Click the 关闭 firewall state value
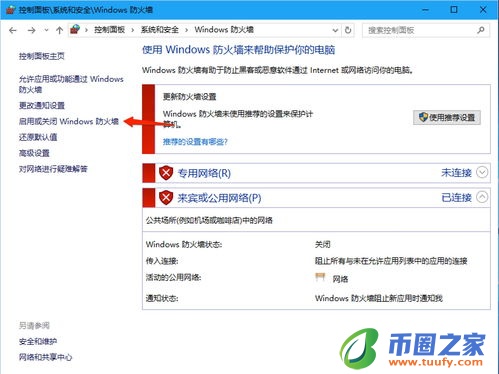Image resolution: width=499 pixels, height=374 pixels. coord(323,245)
